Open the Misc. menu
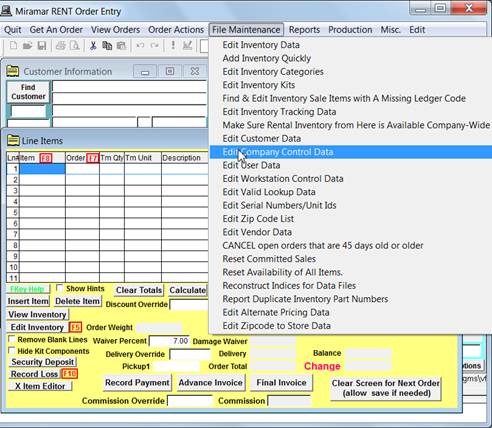 [390, 30]
